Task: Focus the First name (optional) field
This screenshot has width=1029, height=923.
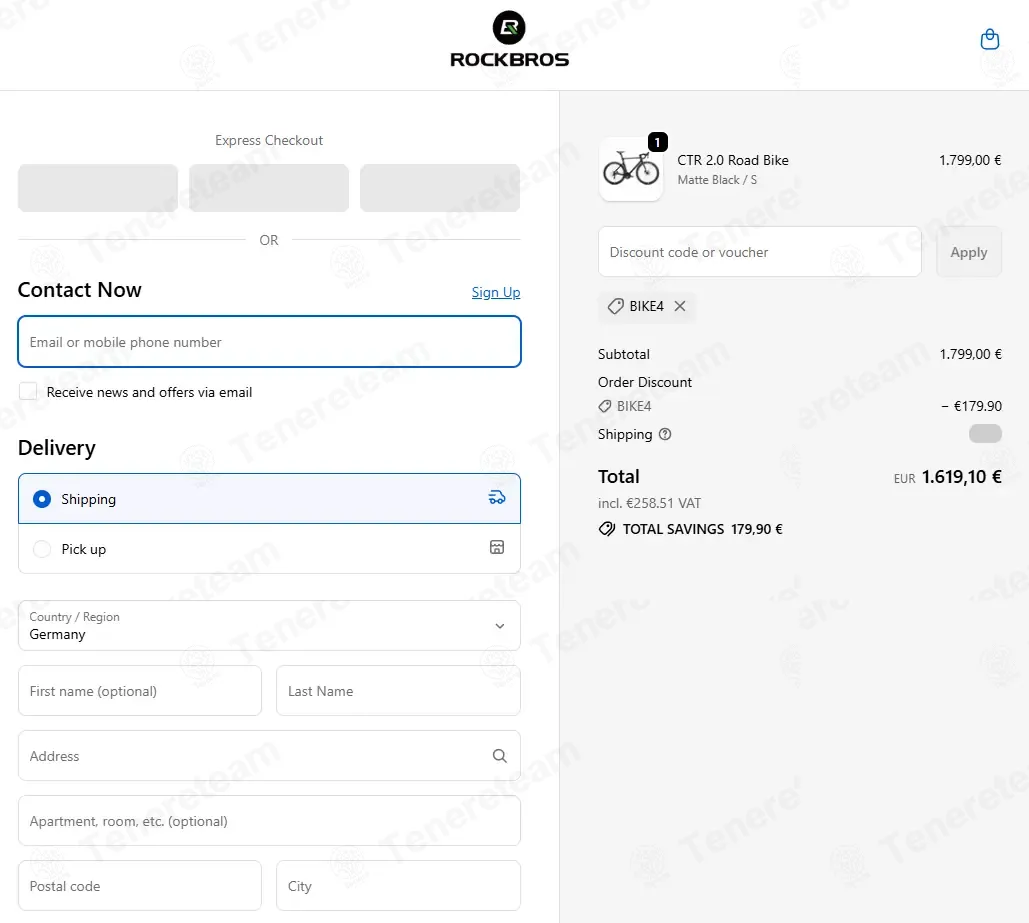Action: click(x=140, y=691)
